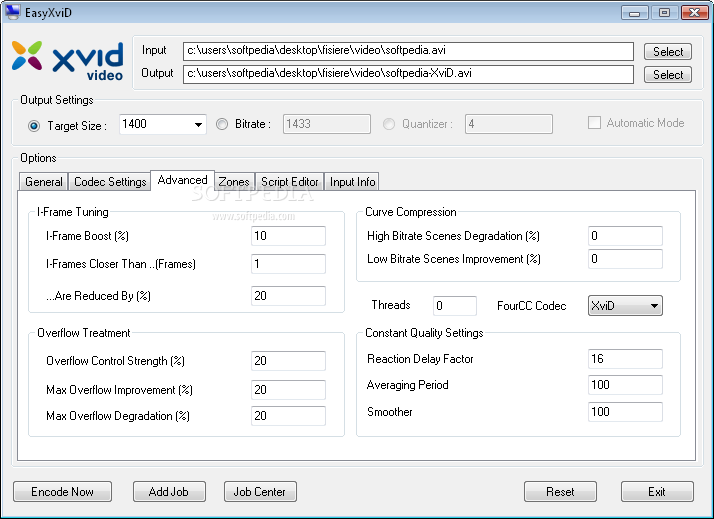Select the Quantizer radio button
714x519 pixels.
[388, 124]
